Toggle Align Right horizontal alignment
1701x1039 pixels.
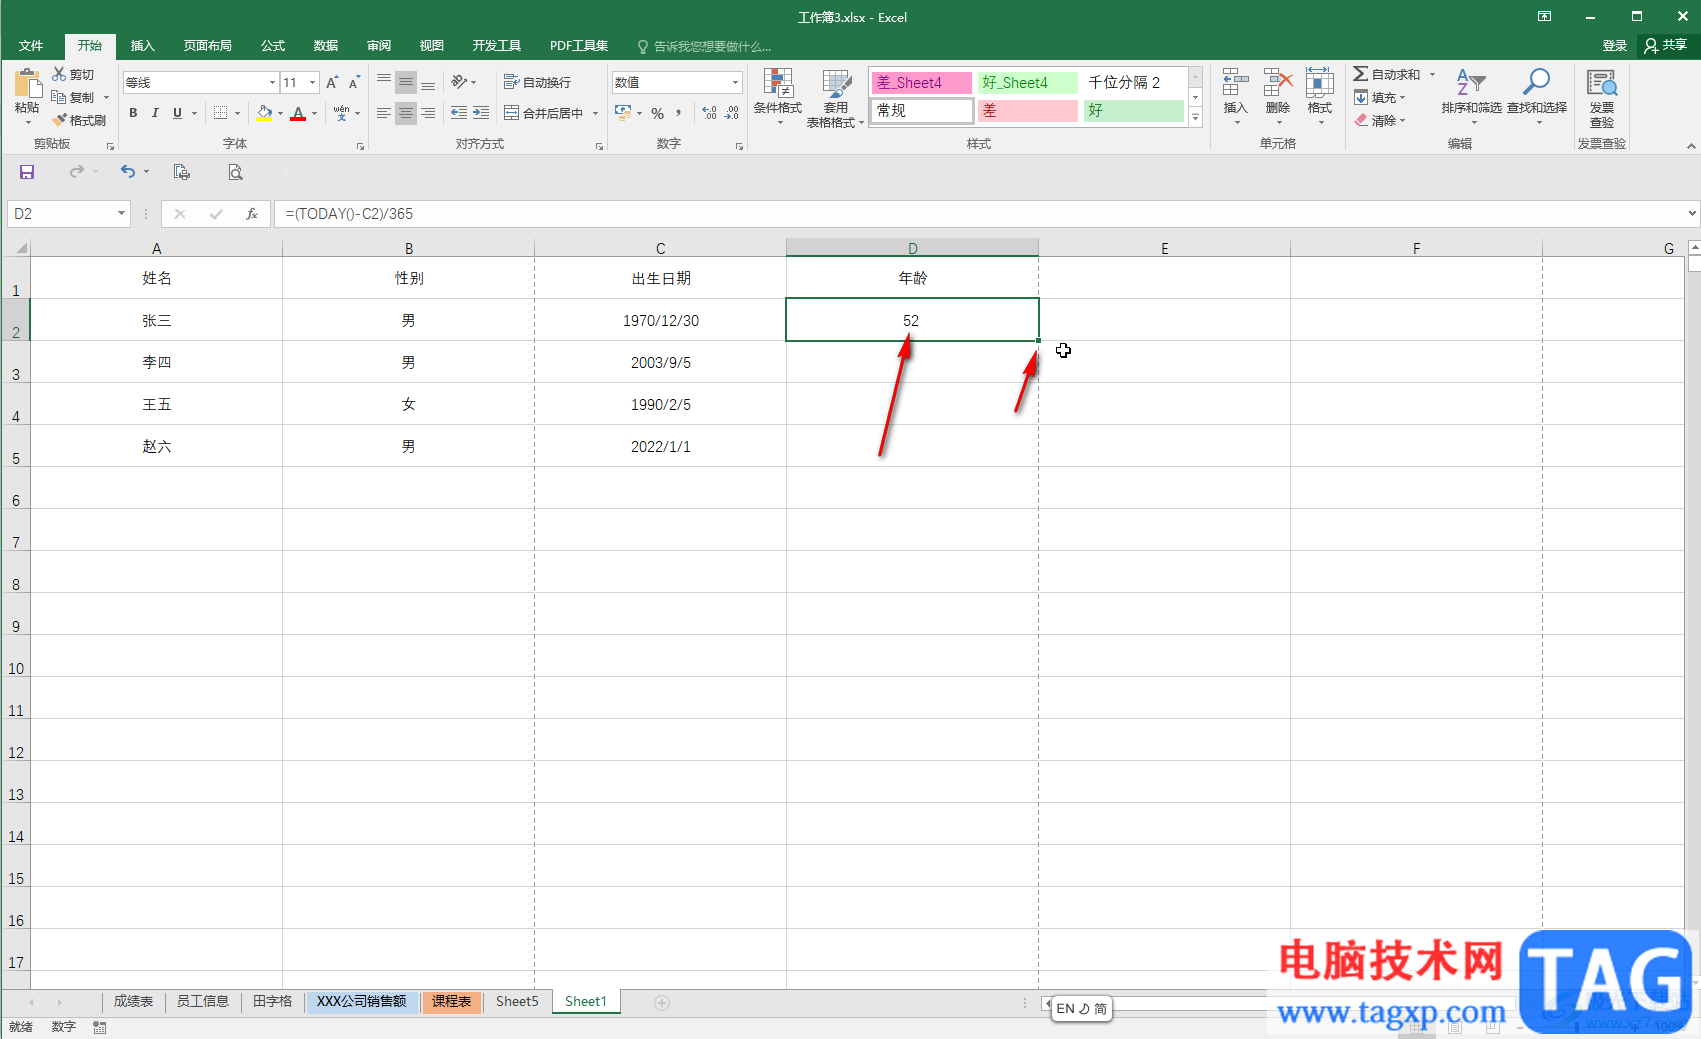click(x=427, y=113)
